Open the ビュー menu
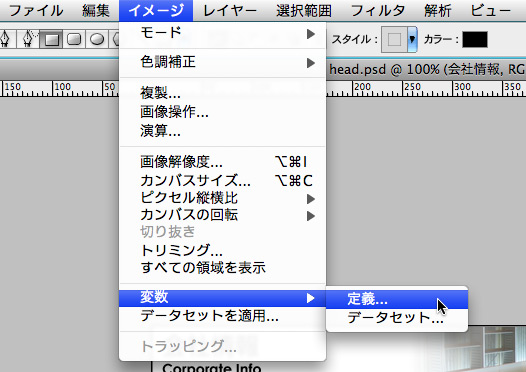The width and height of the screenshot is (526, 372). (x=490, y=11)
